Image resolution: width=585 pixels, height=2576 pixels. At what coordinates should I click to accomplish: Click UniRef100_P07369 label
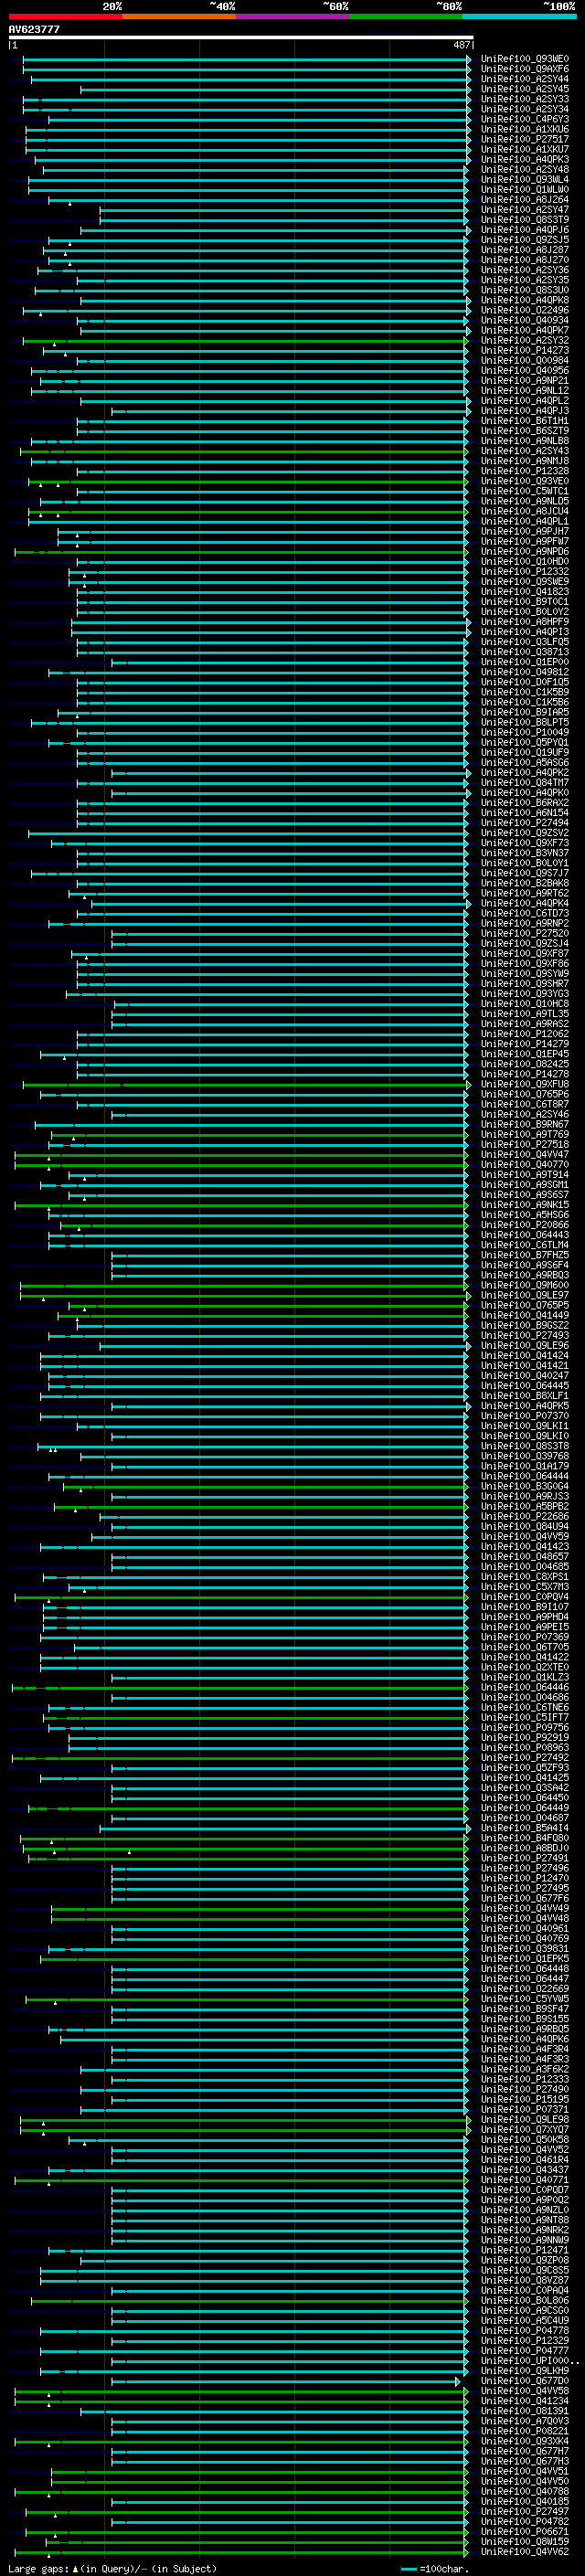pyautogui.click(x=525, y=1638)
